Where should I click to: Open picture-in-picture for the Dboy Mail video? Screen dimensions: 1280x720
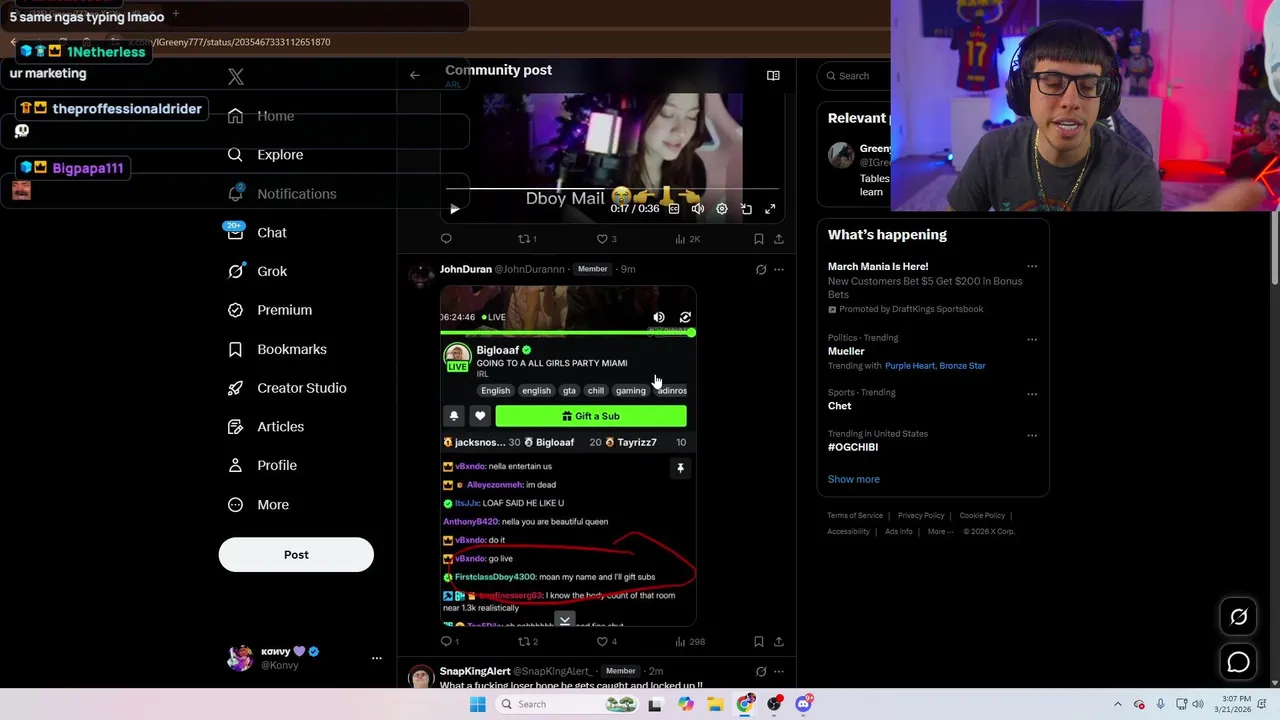746,209
